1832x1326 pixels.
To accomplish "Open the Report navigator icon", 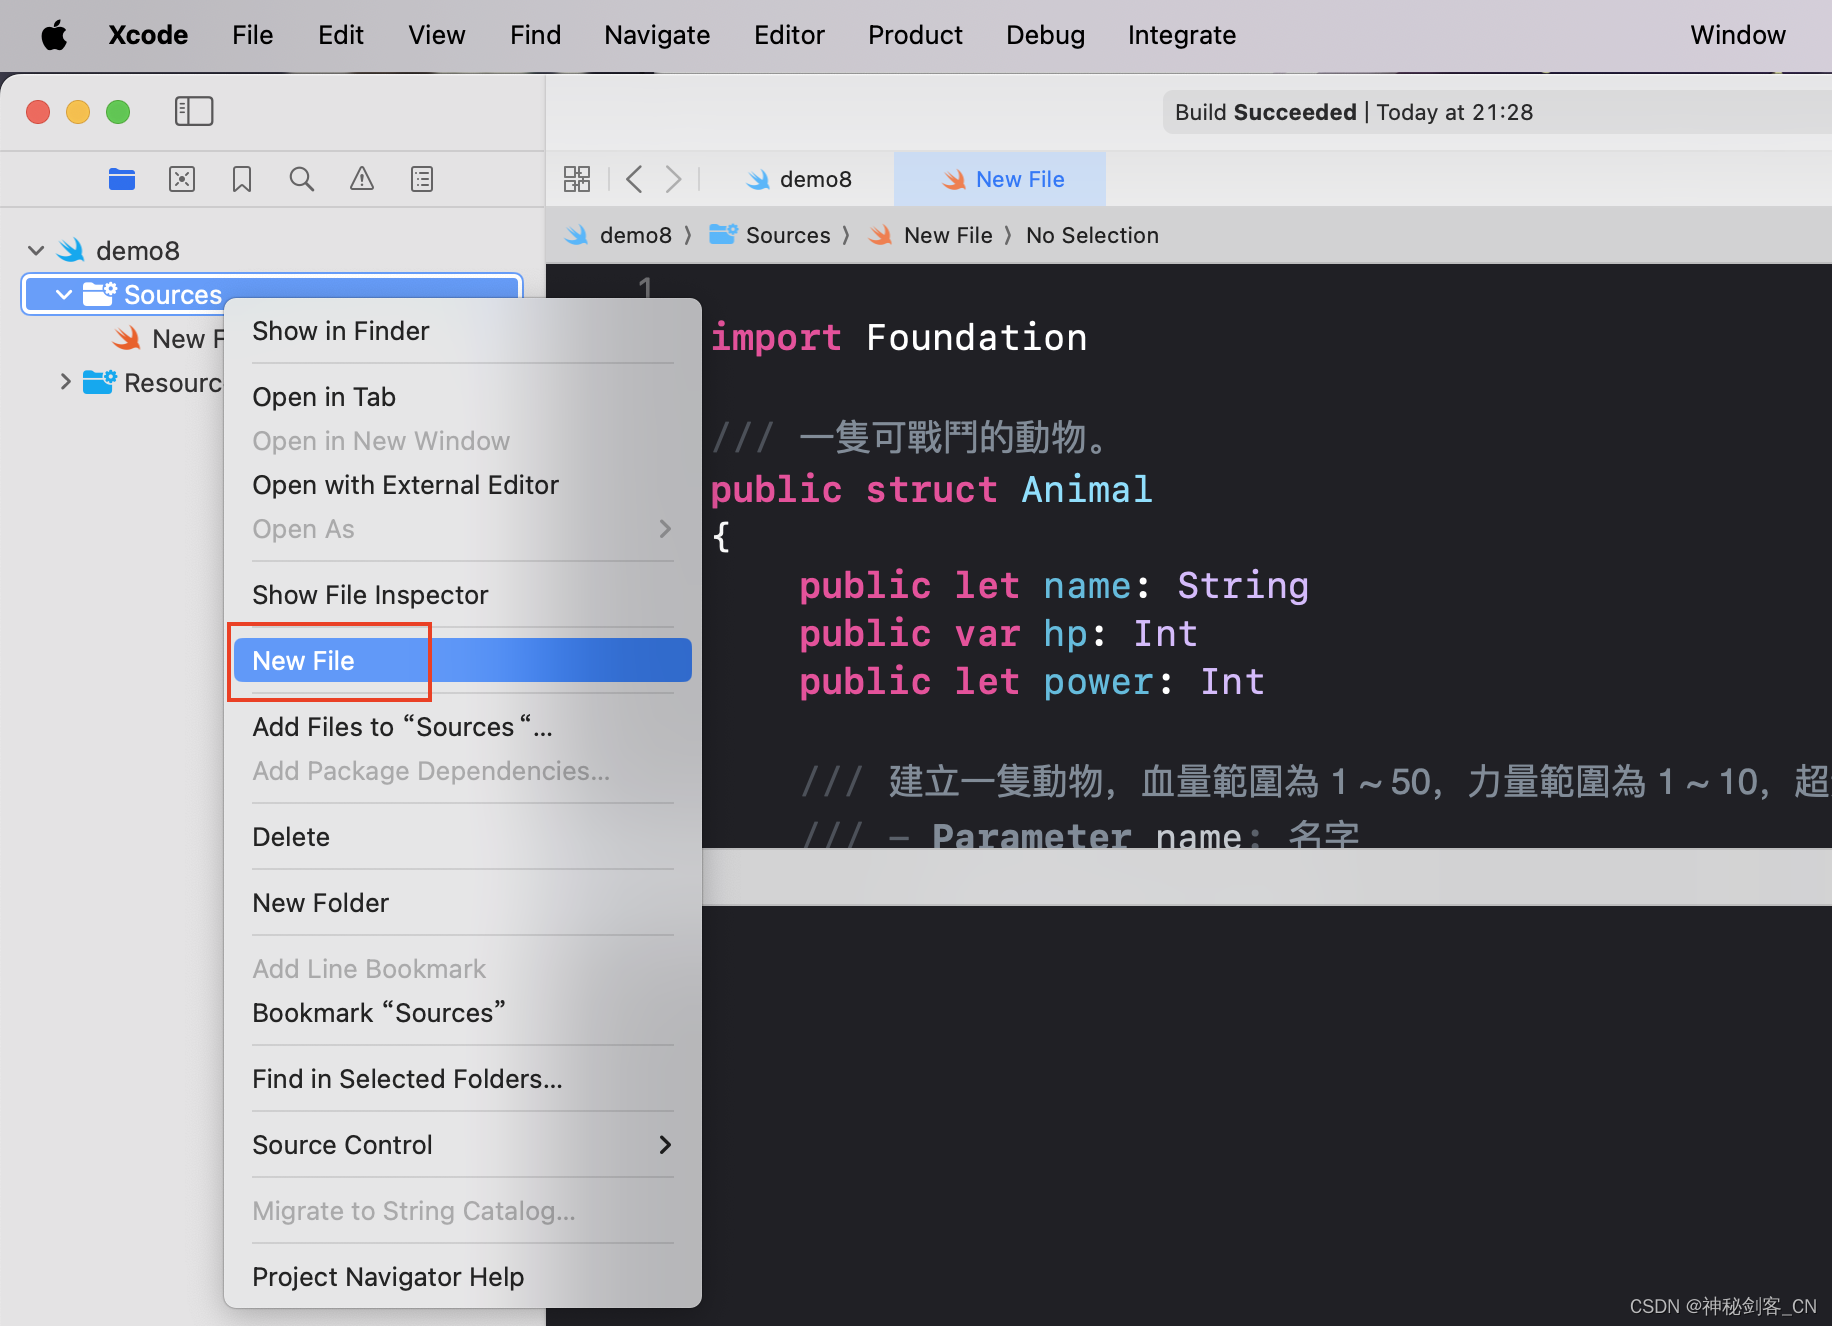I will tap(422, 179).
